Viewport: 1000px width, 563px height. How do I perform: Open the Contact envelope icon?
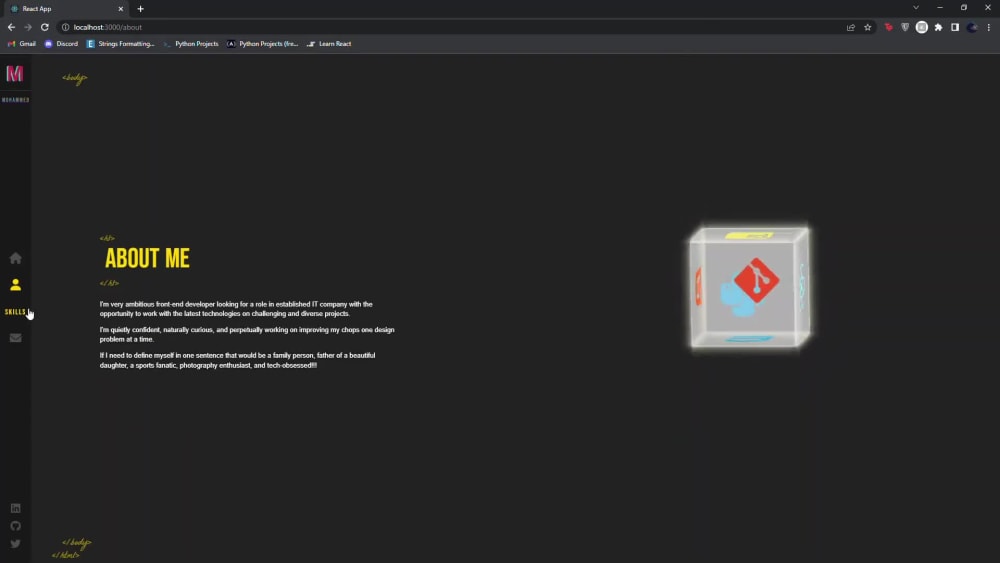coord(15,338)
